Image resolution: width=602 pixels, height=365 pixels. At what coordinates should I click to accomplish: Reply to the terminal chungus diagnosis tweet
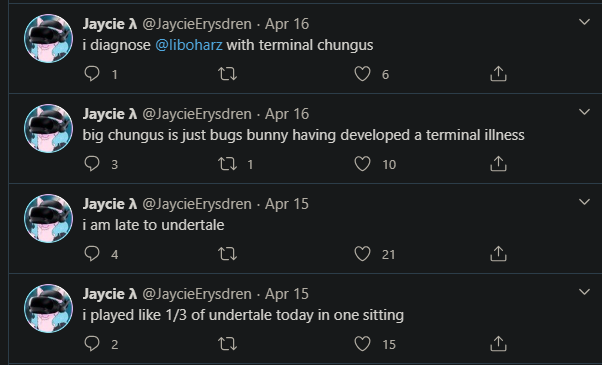click(92, 74)
